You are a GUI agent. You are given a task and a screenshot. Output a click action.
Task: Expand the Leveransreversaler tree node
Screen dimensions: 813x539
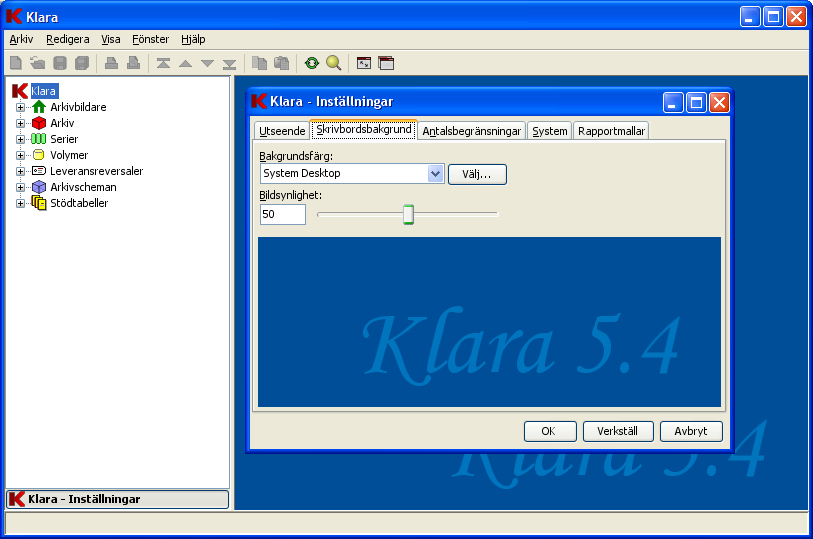click(x=20, y=171)
